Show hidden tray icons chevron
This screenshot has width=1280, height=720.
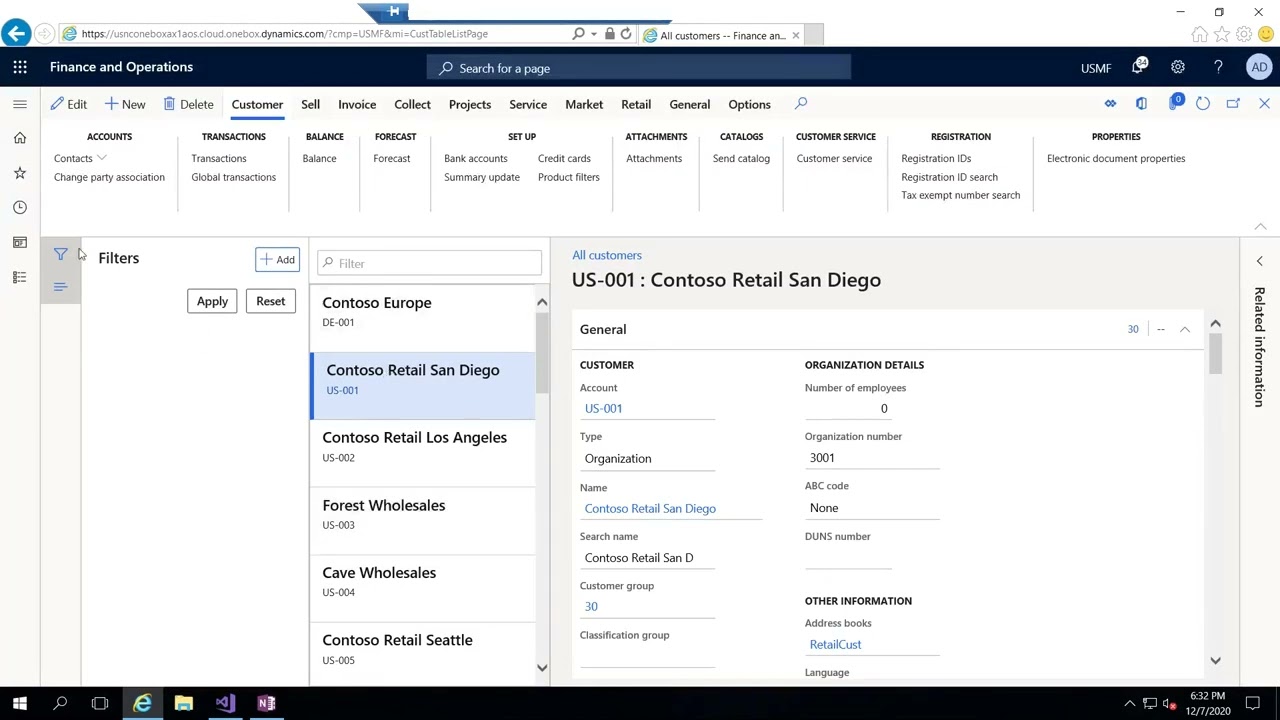(1130, 703)
